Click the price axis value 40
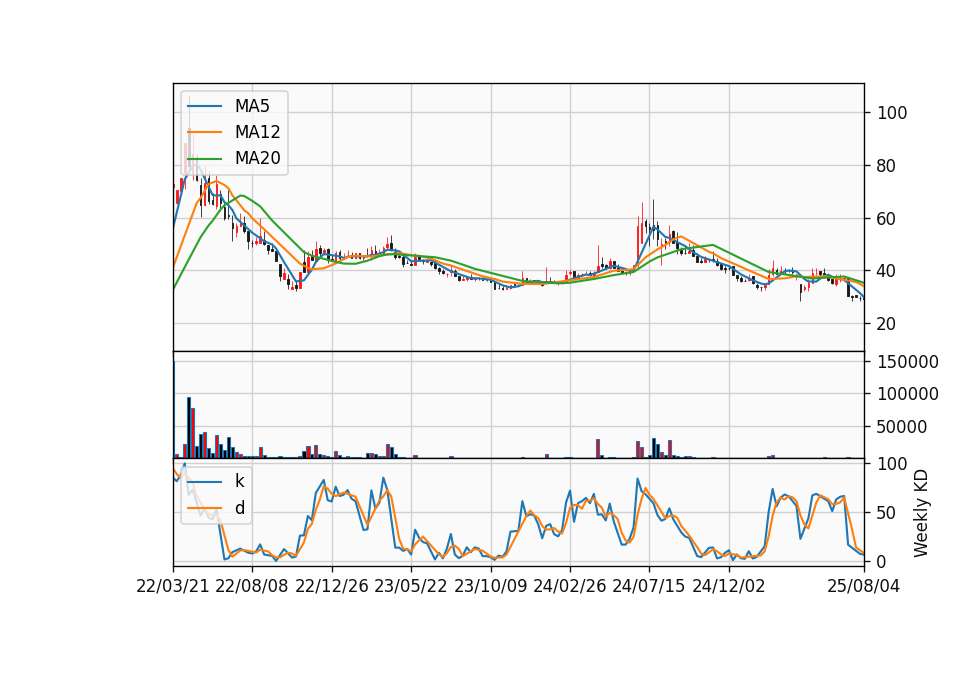This screenshot has width=960, height=690. 887,271
